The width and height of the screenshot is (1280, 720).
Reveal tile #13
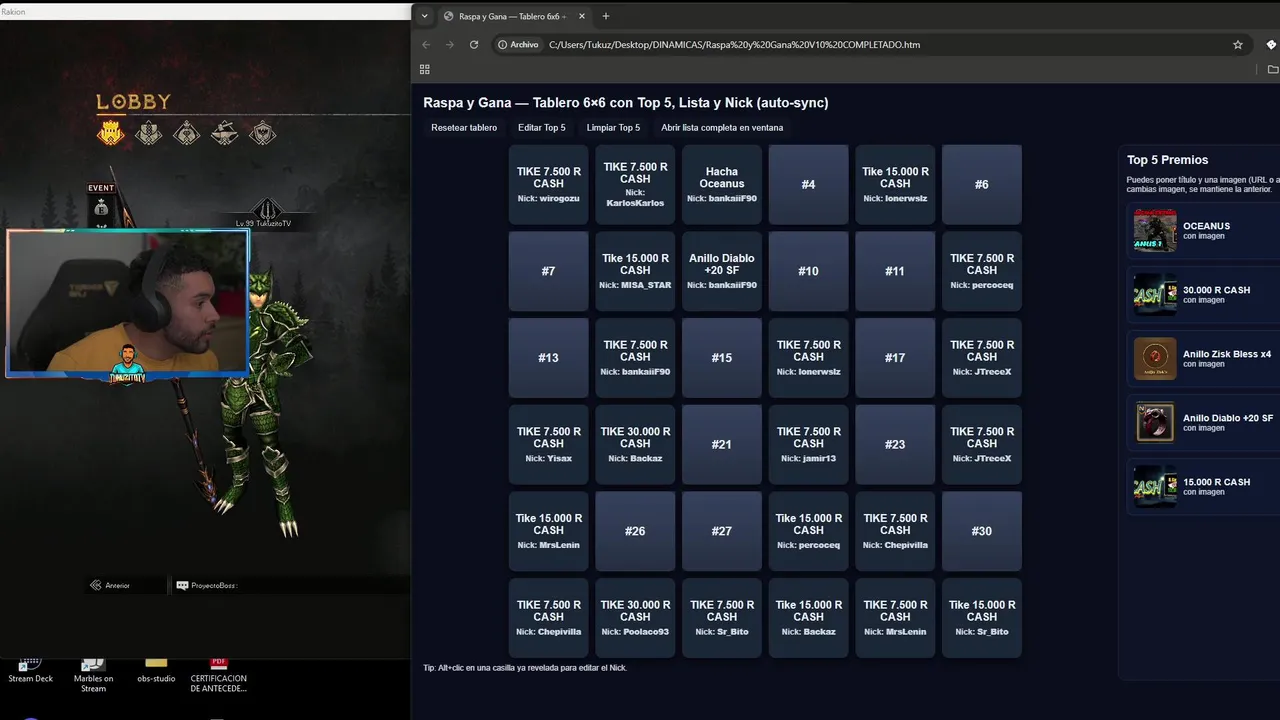[548, 358]
